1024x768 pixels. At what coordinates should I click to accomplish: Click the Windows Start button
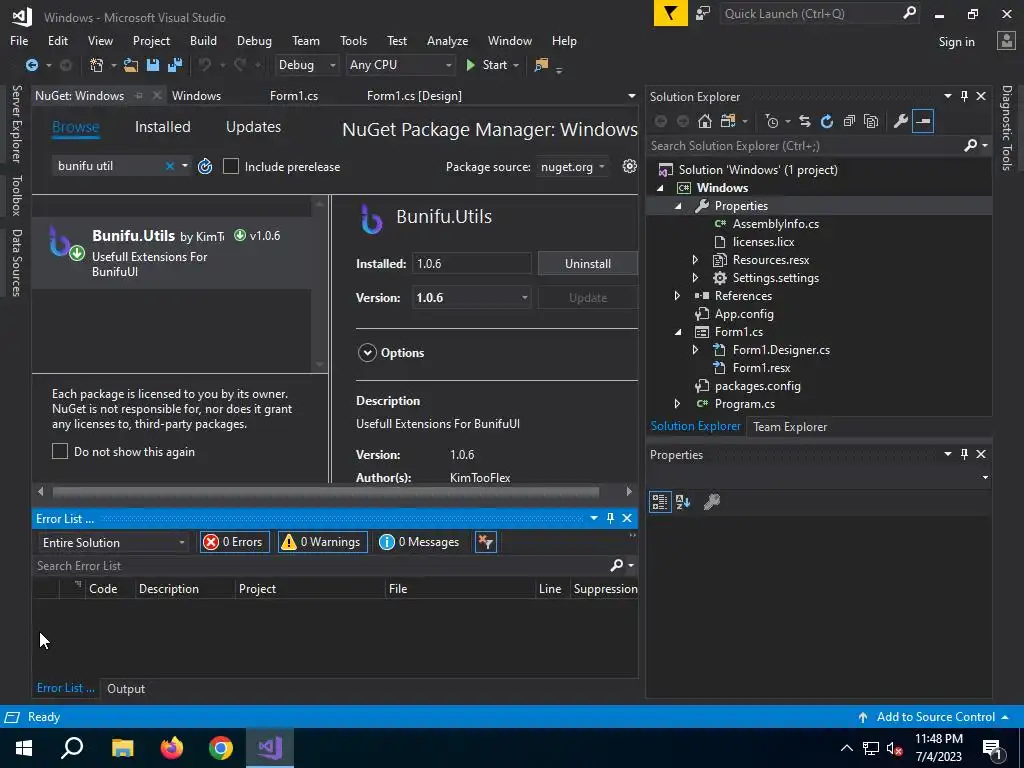coord(24,748)
